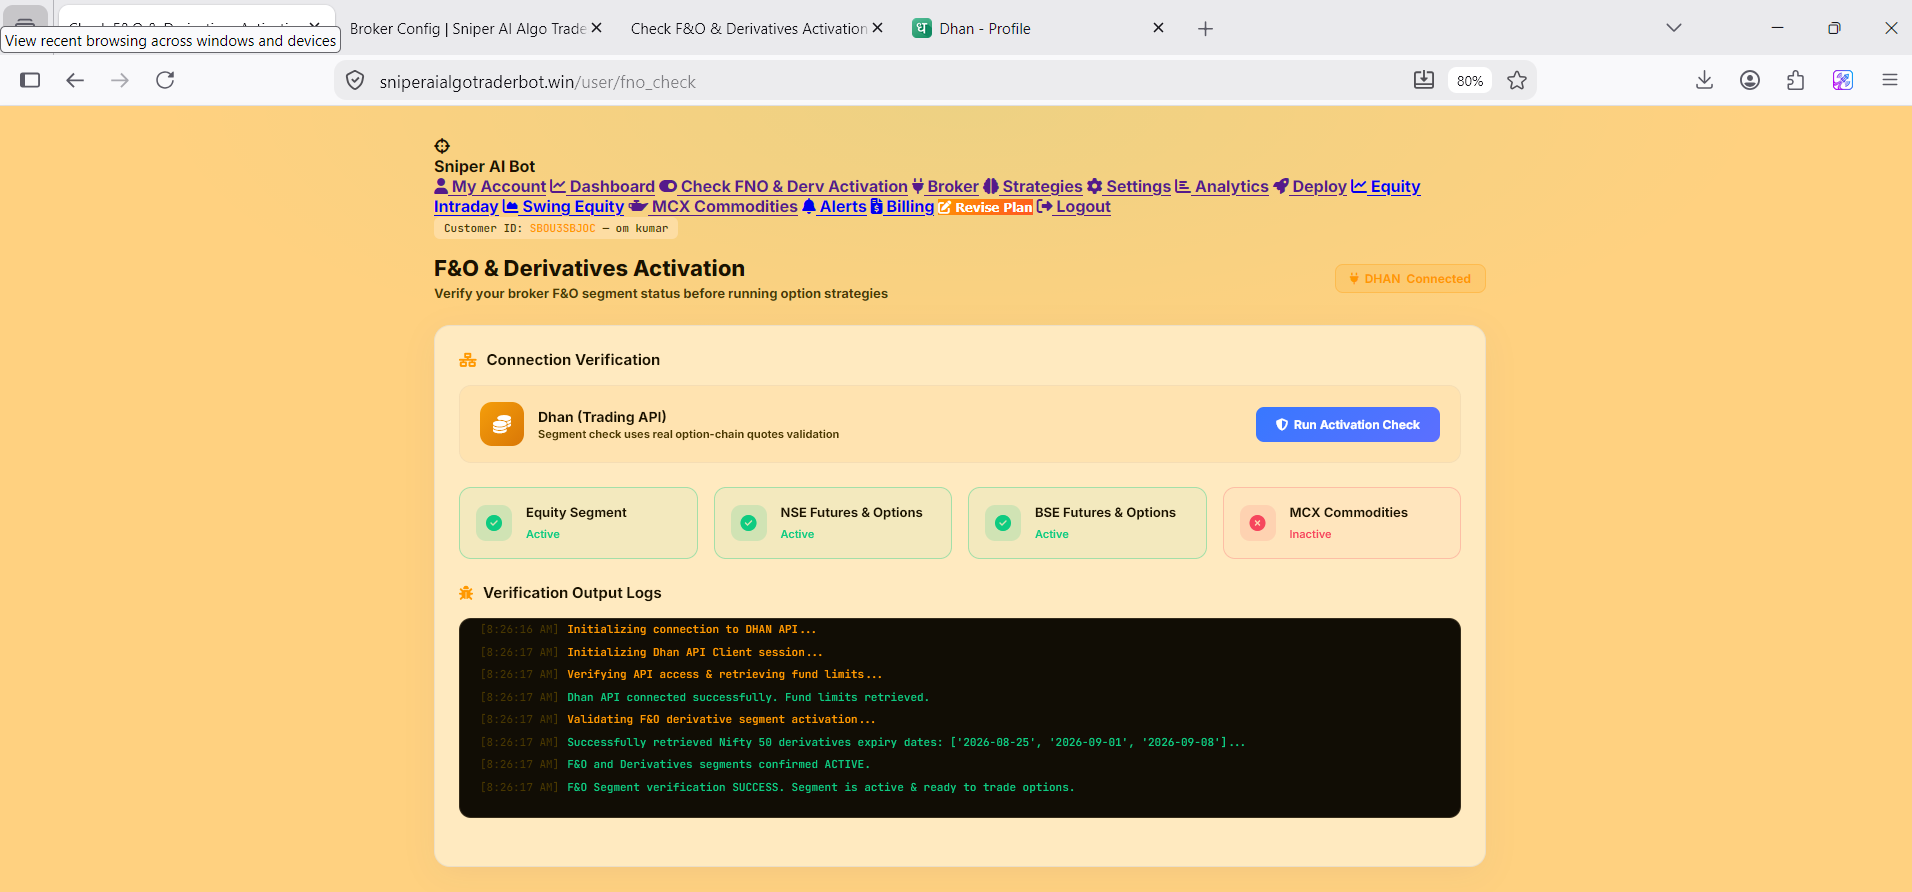Switch to the Broker Config tab
The image size is (1912, 892).
[x=468, y=28]
